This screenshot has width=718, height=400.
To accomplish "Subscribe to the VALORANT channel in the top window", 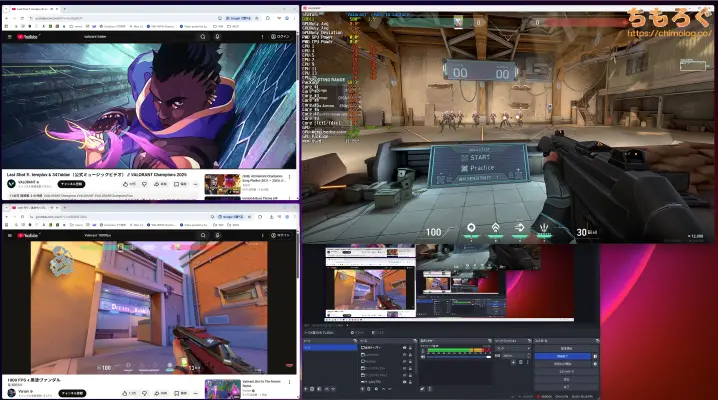I will click(x=70, y=184).
